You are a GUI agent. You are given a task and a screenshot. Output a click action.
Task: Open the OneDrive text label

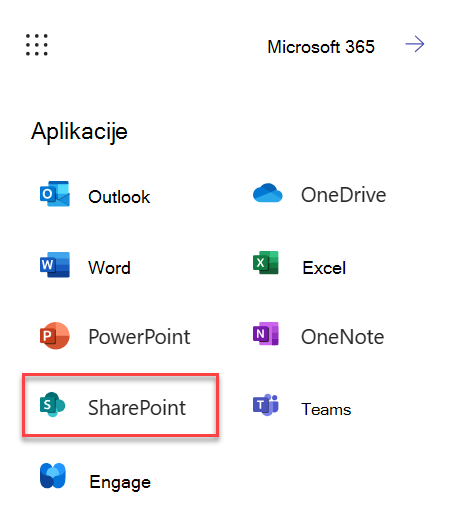pyautogui.click(x=343, y=195)
